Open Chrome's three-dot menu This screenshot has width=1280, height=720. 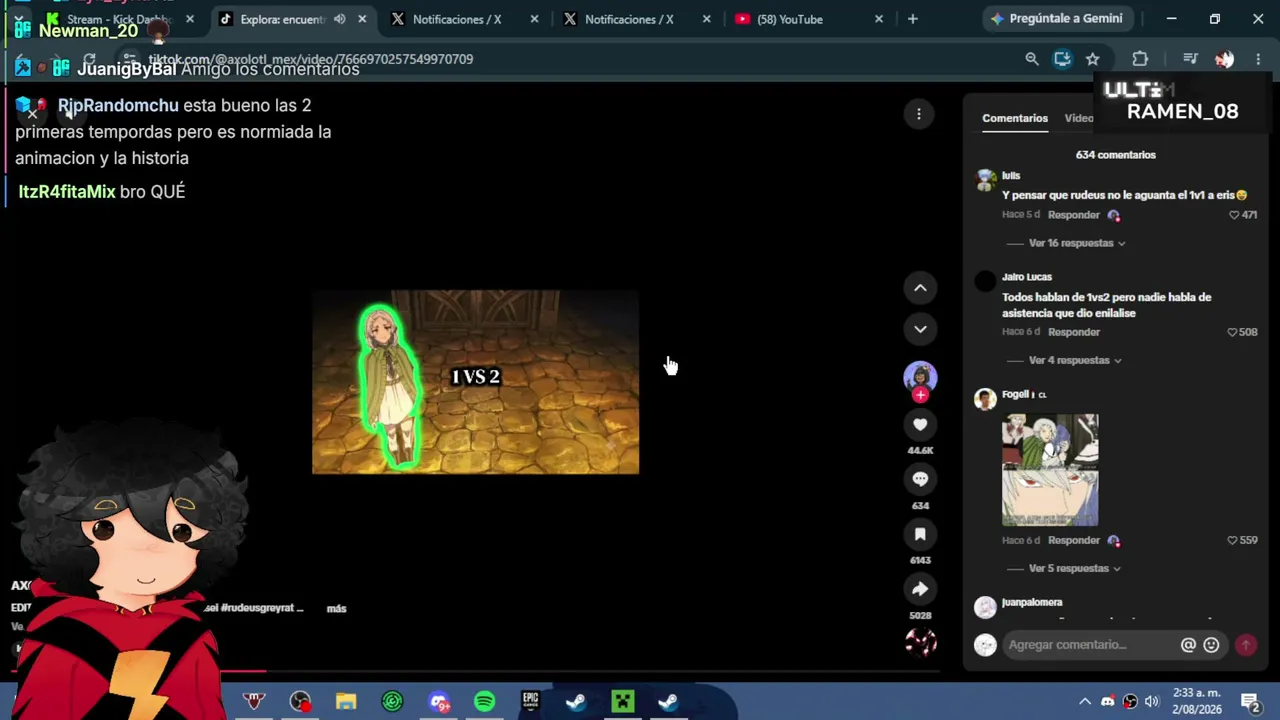pyautogui.click(x=1258, y=59)
